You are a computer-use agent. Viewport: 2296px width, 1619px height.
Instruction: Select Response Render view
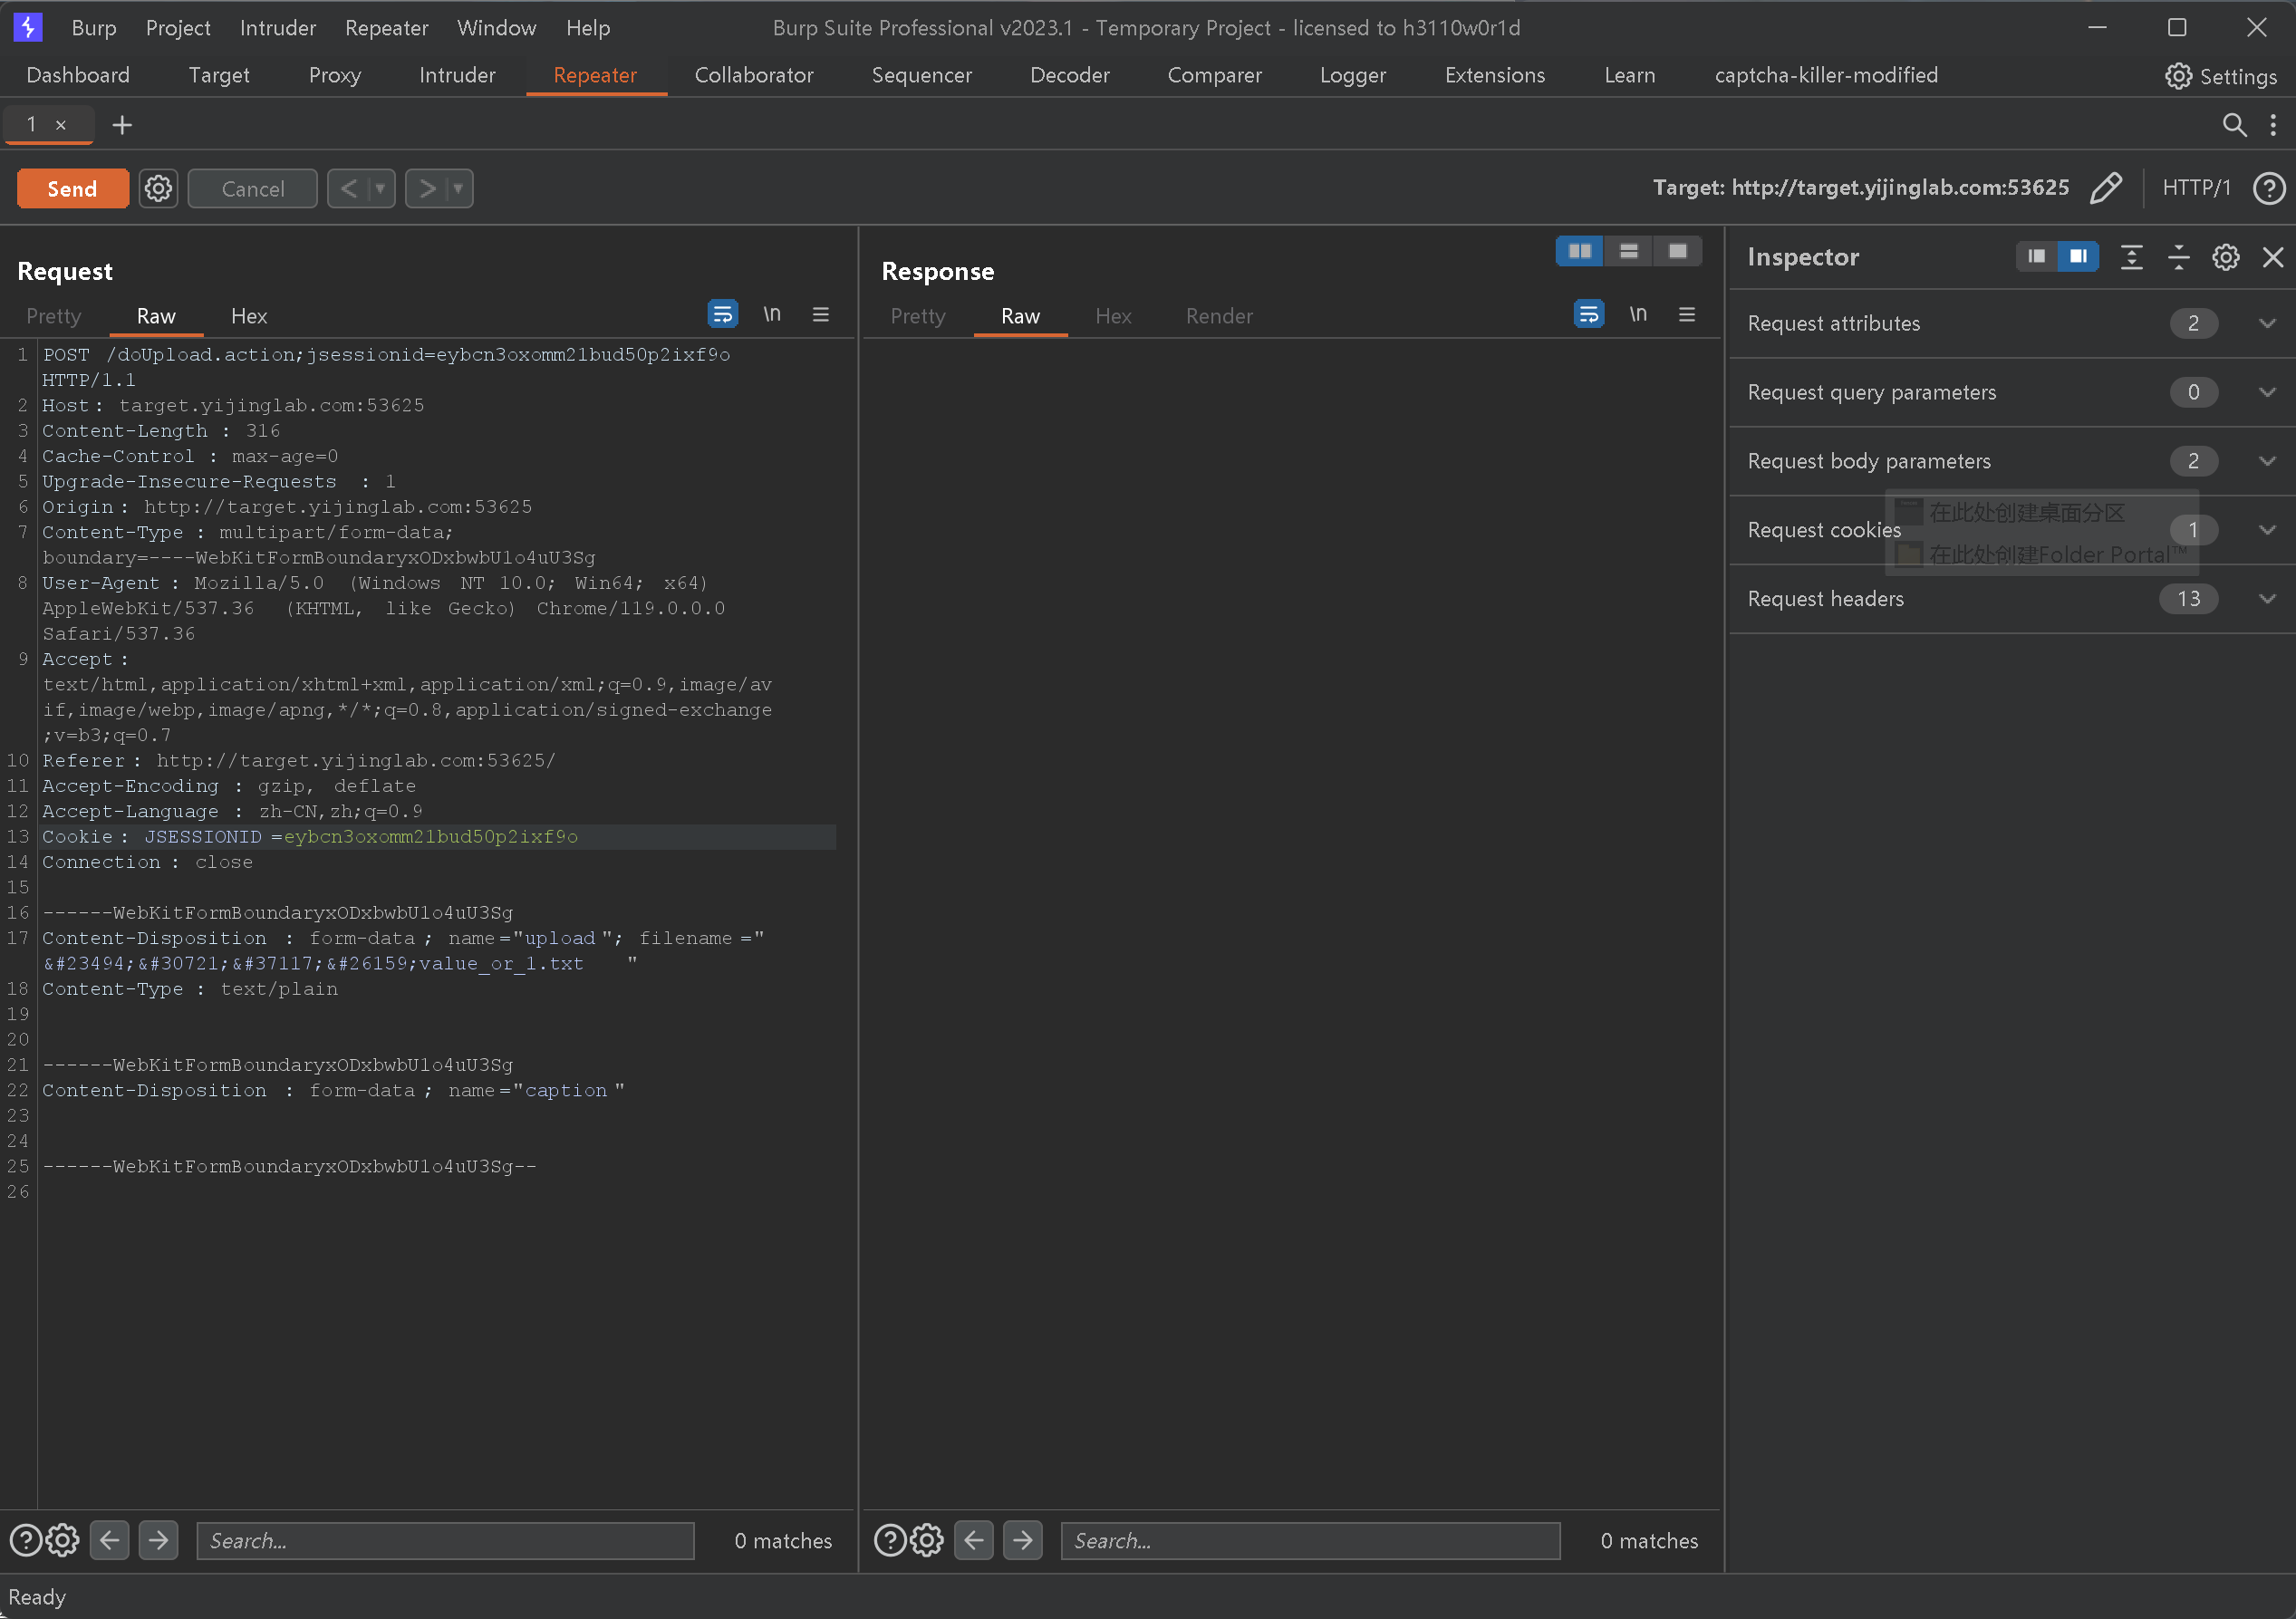coord(1219,316)
